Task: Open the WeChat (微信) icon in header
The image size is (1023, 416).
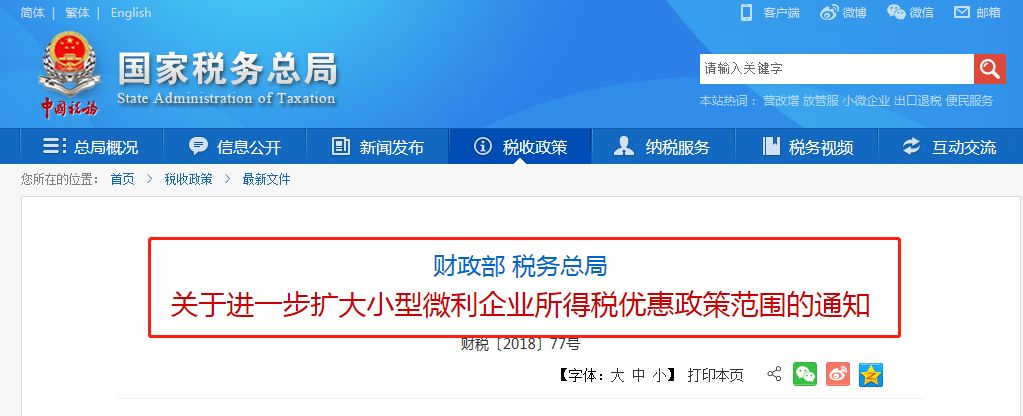Action: pyautogui.click(x=896, y=12)
